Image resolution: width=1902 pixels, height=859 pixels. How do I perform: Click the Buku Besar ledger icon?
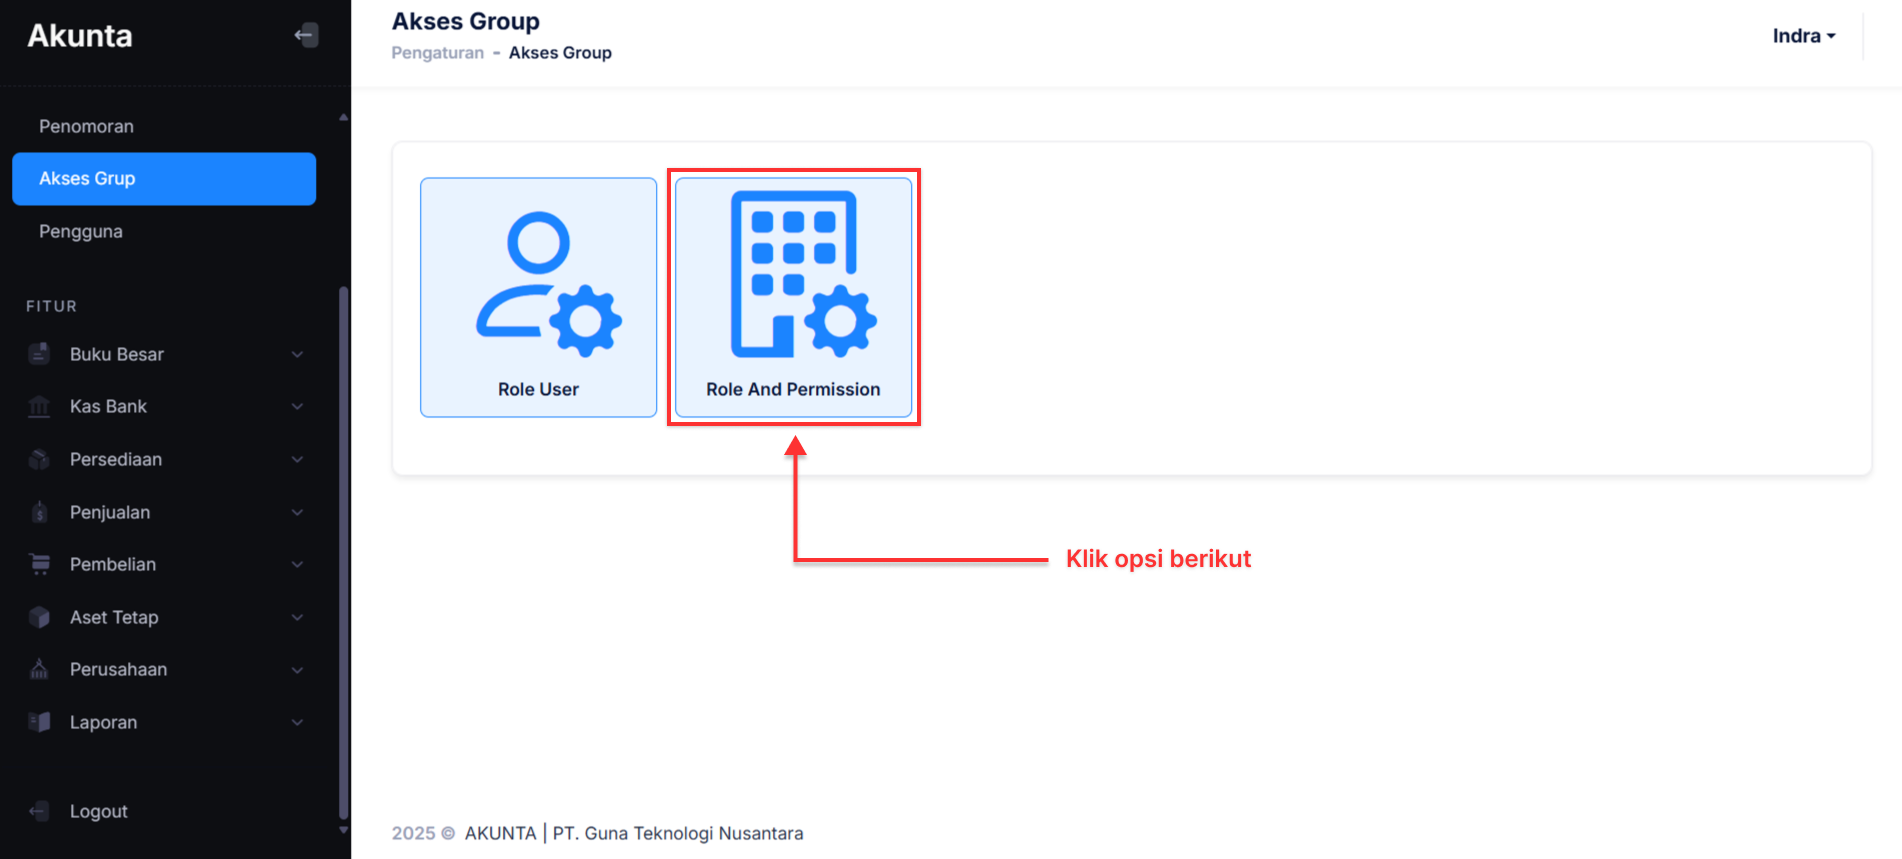[x=39, y=354]
